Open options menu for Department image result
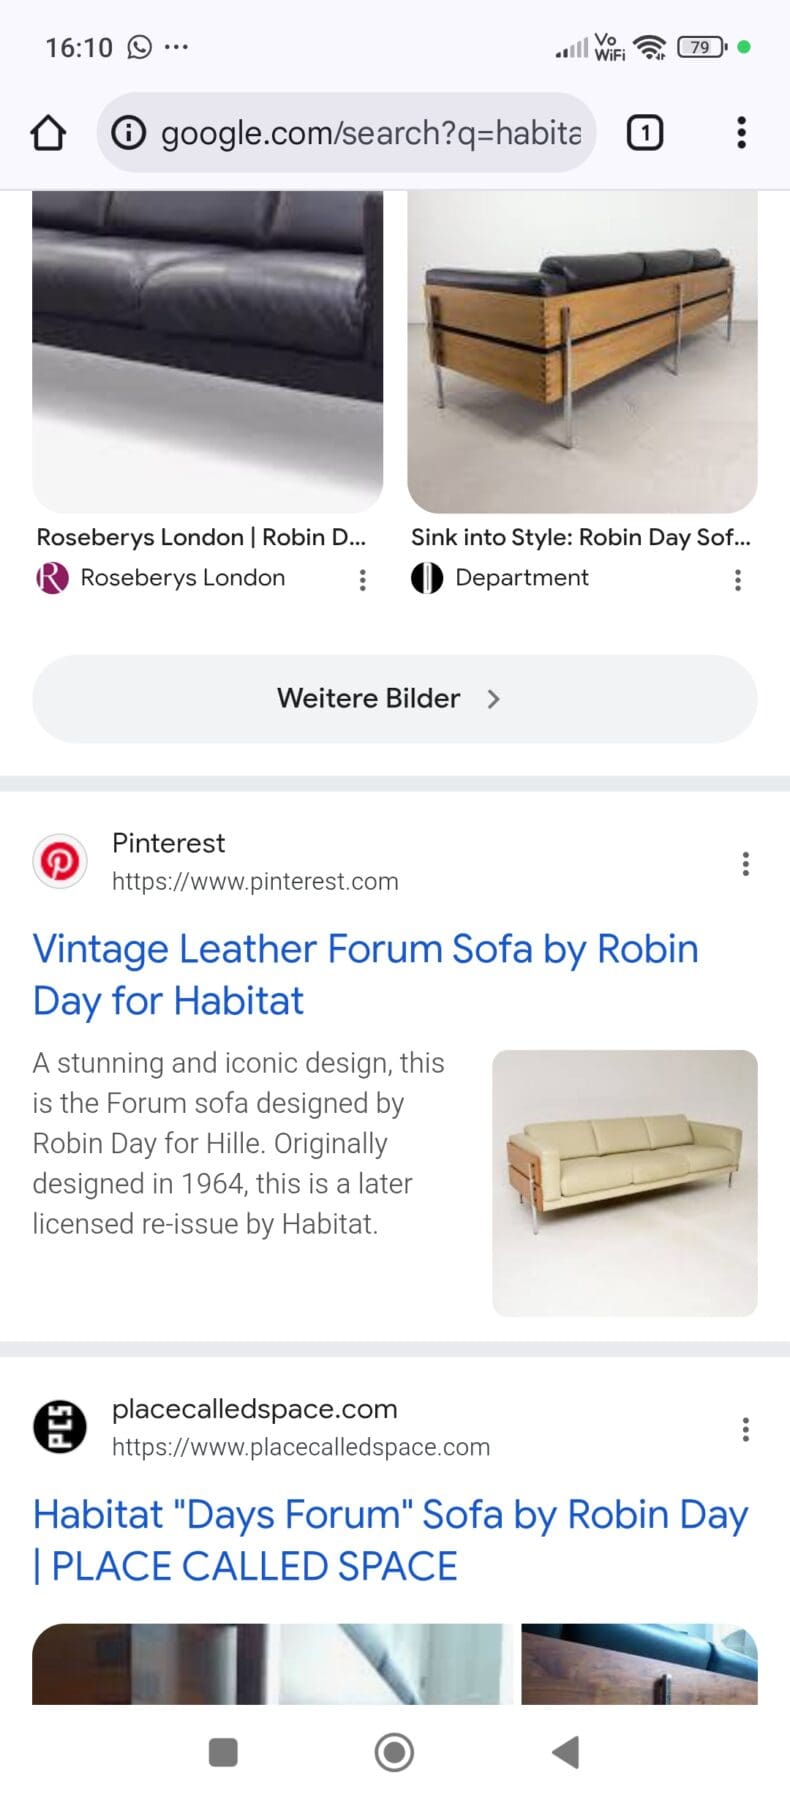Screen dimensions: 790x1800 737,580
